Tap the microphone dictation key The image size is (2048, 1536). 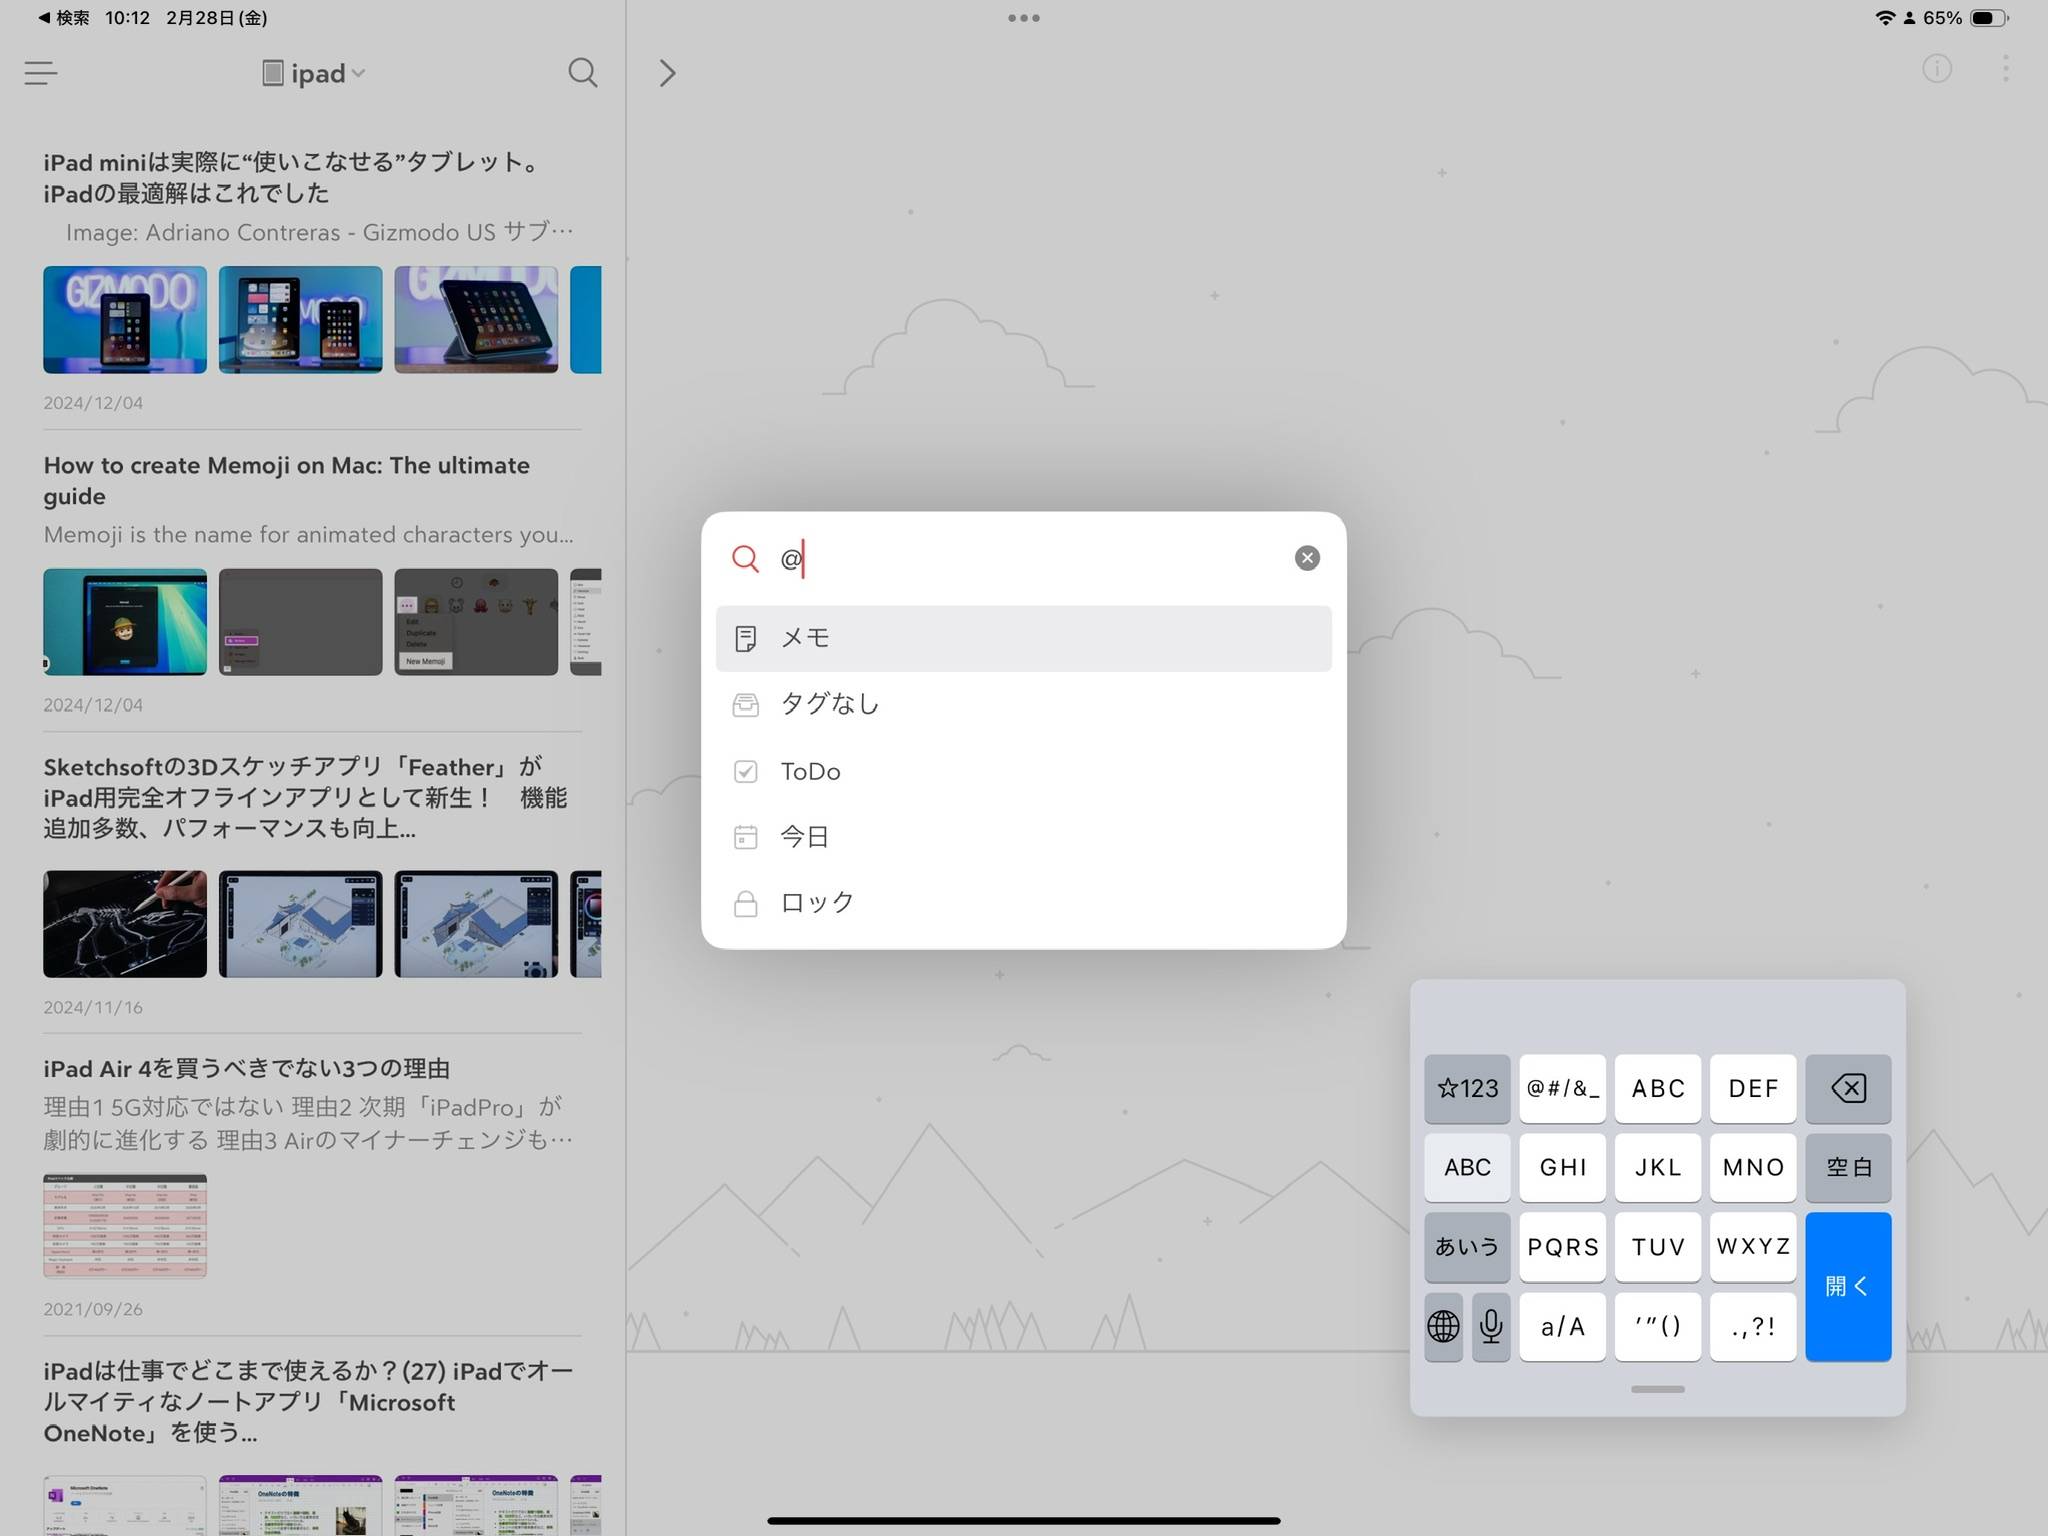click(x=1491, y=1327)
